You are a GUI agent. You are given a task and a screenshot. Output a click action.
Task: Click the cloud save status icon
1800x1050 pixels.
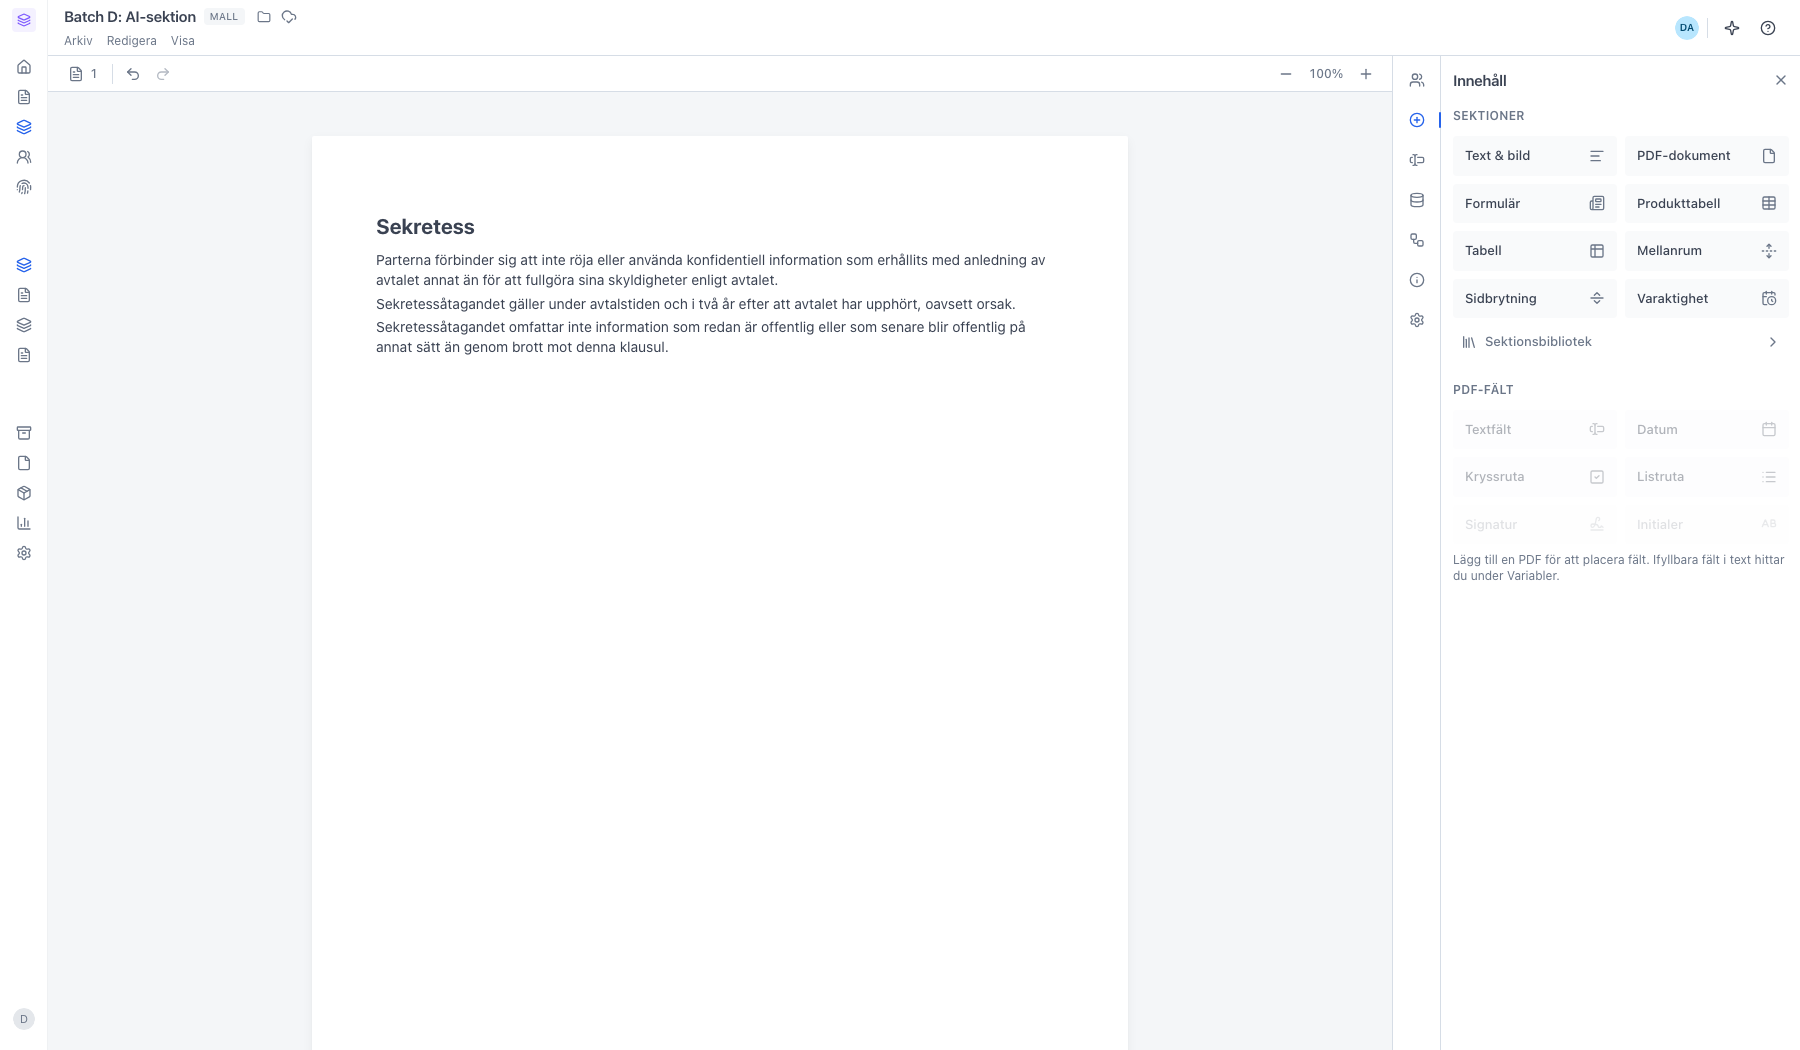pyautogui.click(x=289, y=17)
